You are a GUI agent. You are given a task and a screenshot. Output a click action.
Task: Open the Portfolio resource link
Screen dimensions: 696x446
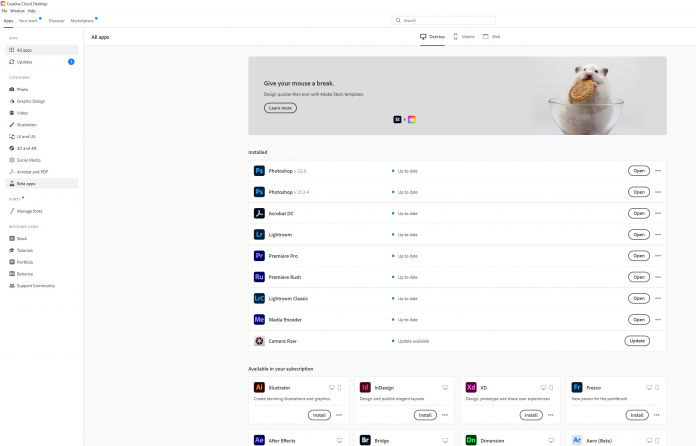coord(42,262)
